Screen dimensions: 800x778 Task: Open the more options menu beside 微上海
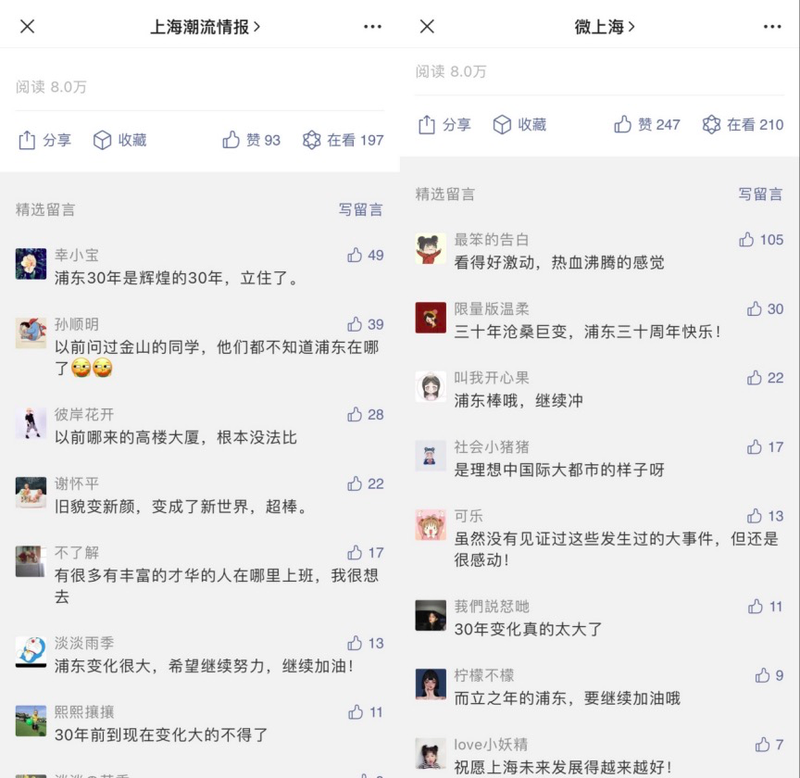point(772,27)
